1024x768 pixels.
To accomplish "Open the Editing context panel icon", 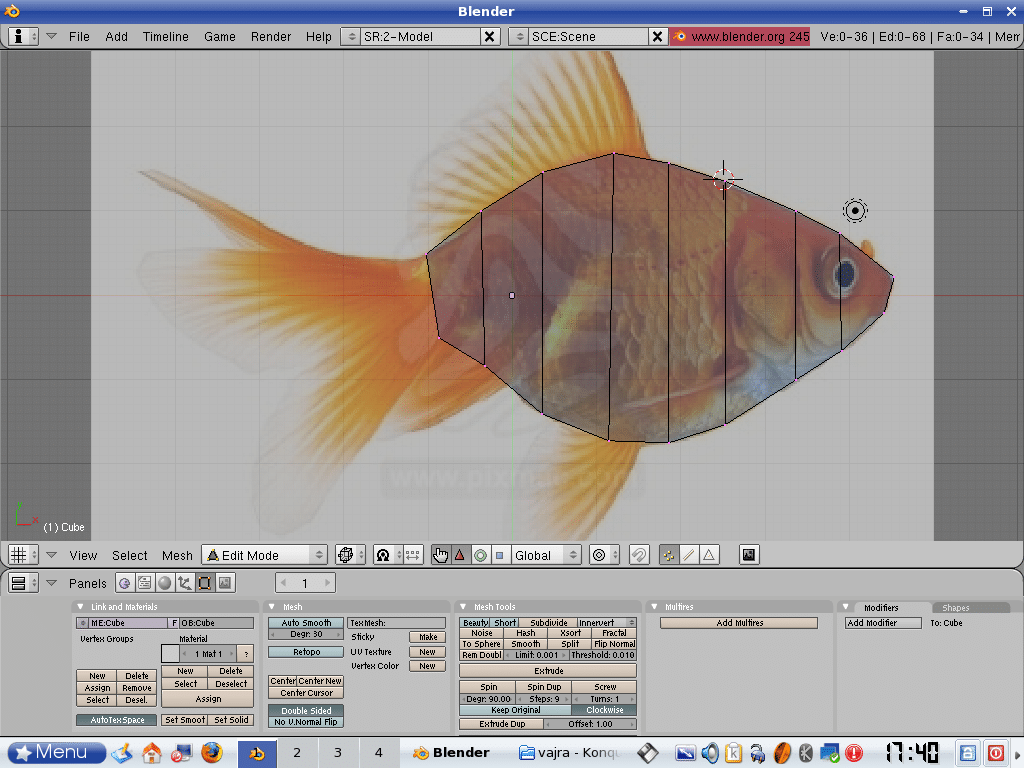I will [x=205, y=583].
